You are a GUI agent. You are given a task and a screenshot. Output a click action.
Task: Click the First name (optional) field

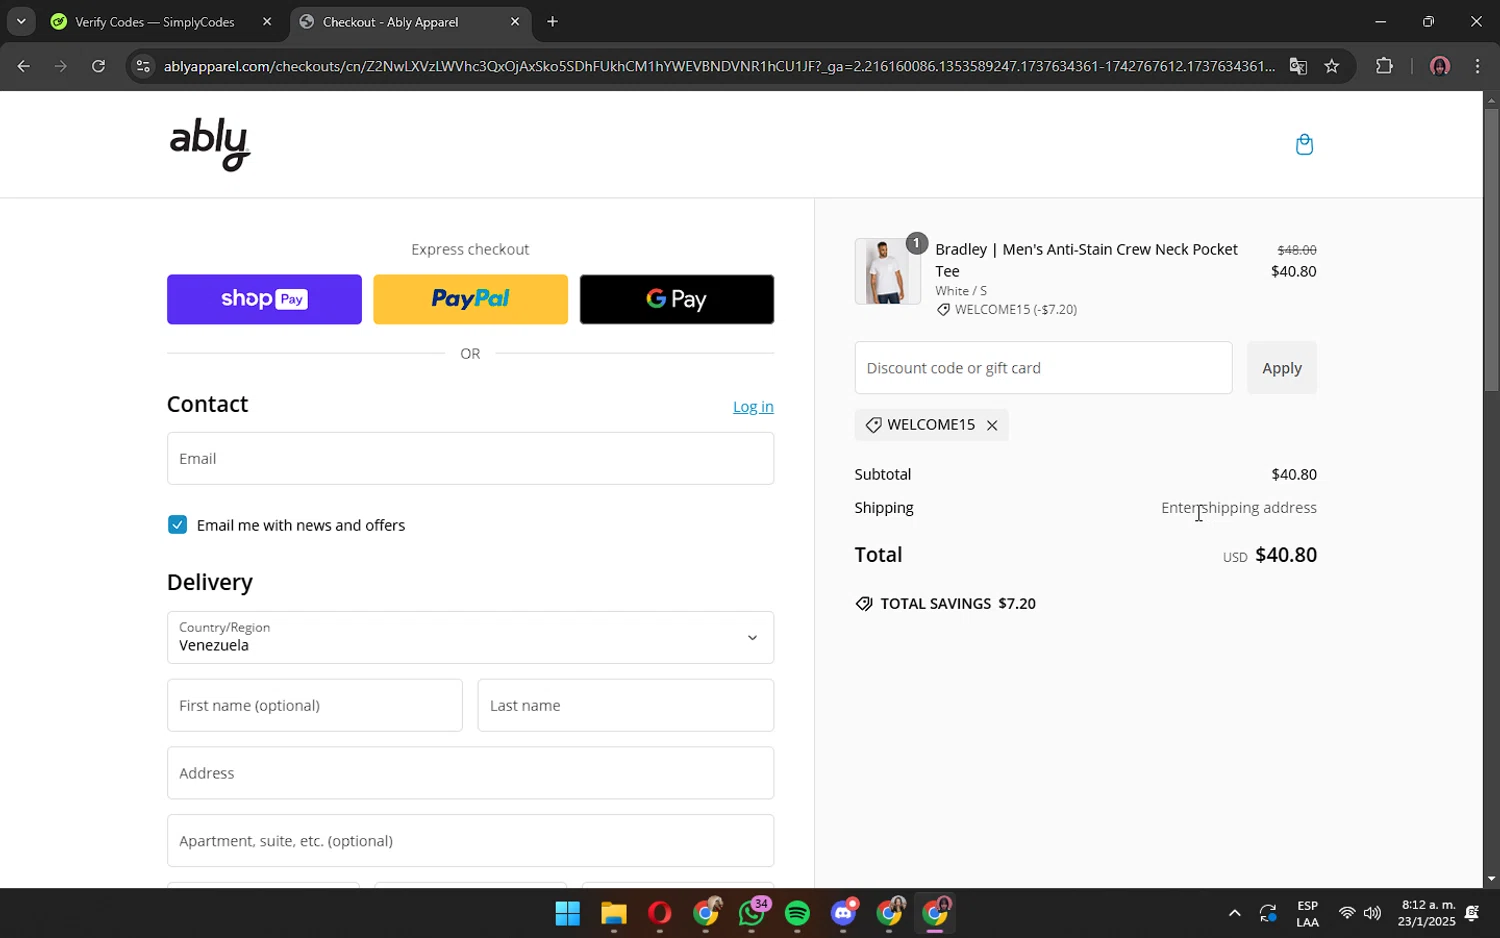[x=315, y=705]
